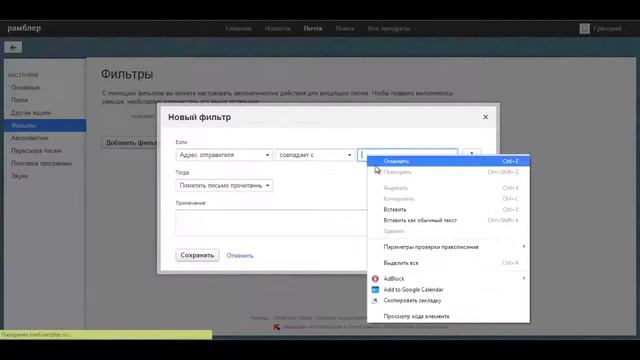Close the Новый фильтр dialog
This screenshot has width=640, height=360.
point(485,117)
